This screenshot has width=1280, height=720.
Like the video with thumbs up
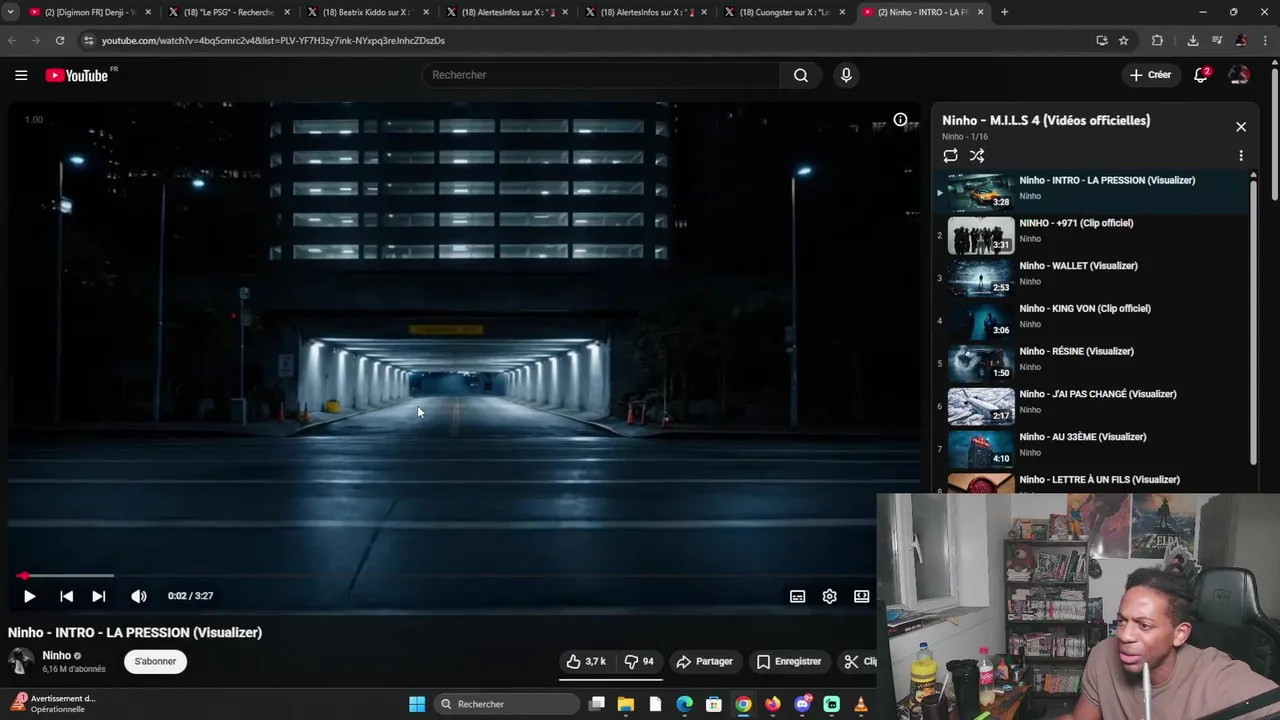pos(586,661)
